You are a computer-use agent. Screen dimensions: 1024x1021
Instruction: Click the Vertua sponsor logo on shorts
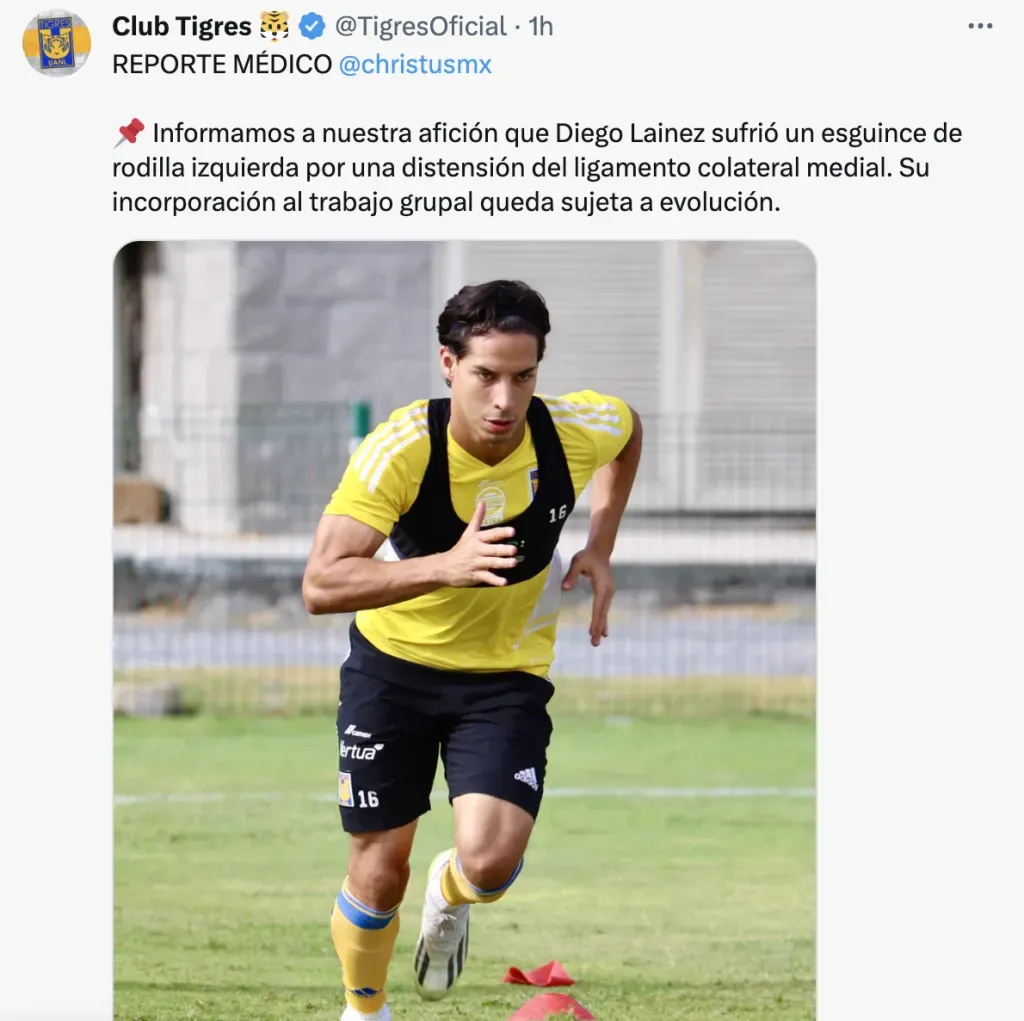pyautogui.click(x=360, y=750)
